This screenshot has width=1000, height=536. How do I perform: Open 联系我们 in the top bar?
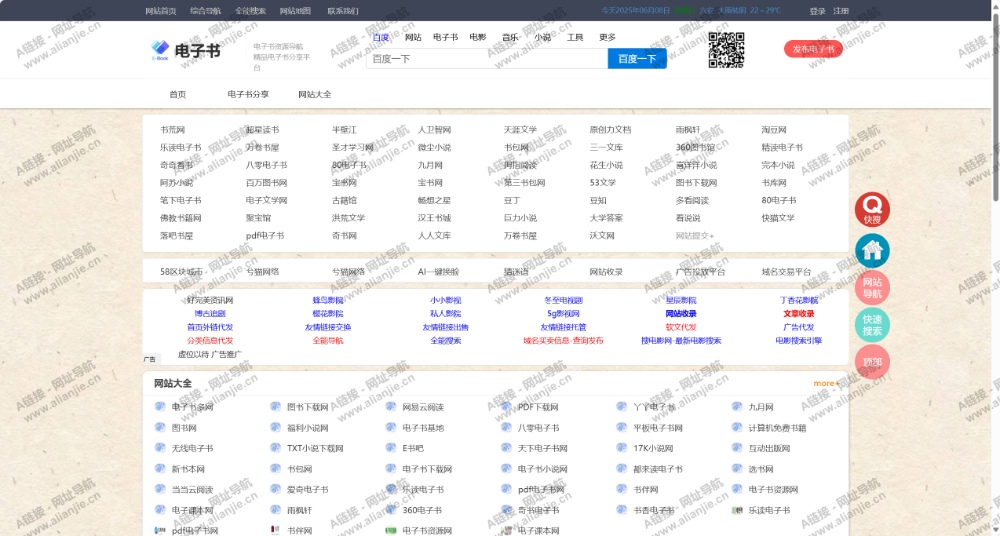[343, 11]
